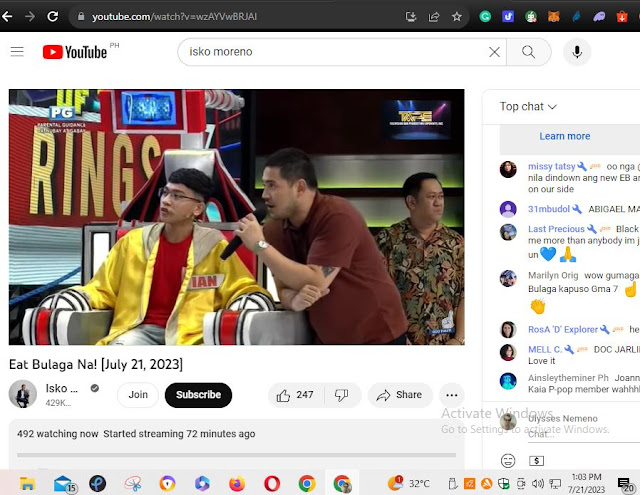
Task: Click the video title Eat Bulaga Na!
Action: coord(96,364)
